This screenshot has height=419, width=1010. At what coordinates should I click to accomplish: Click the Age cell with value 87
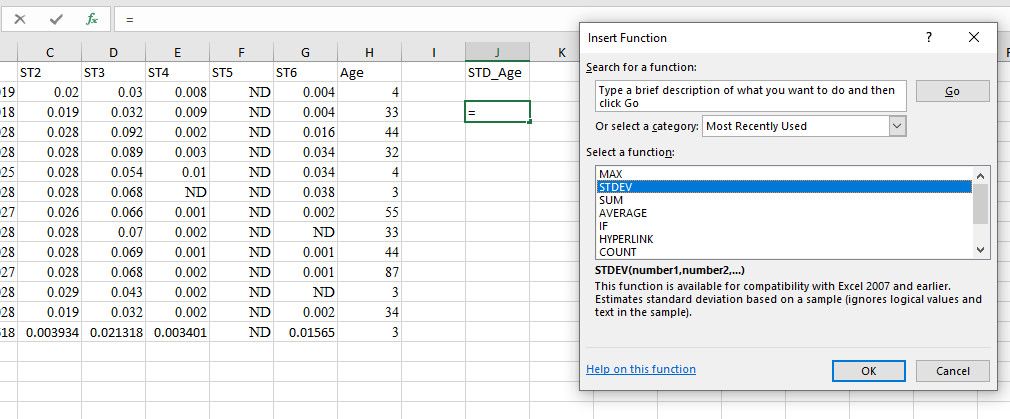pos(369,272)
